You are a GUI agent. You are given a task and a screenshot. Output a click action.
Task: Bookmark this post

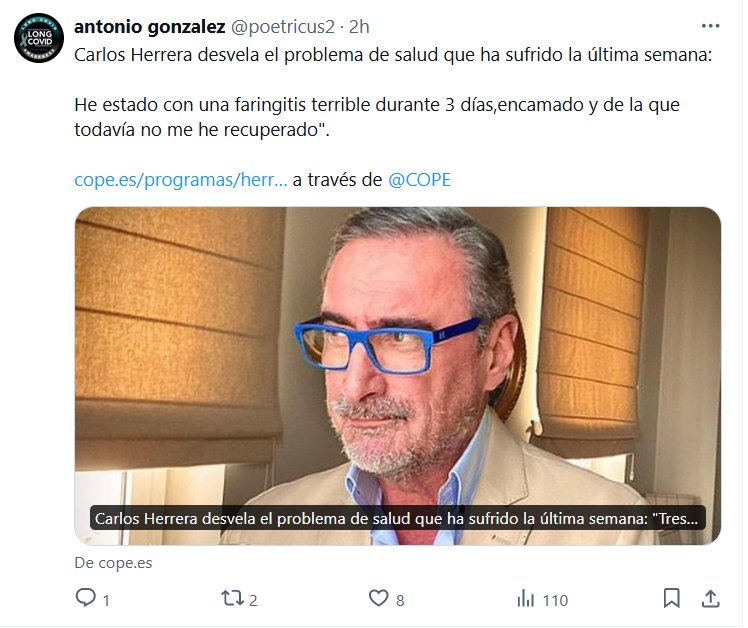[672, 598]
